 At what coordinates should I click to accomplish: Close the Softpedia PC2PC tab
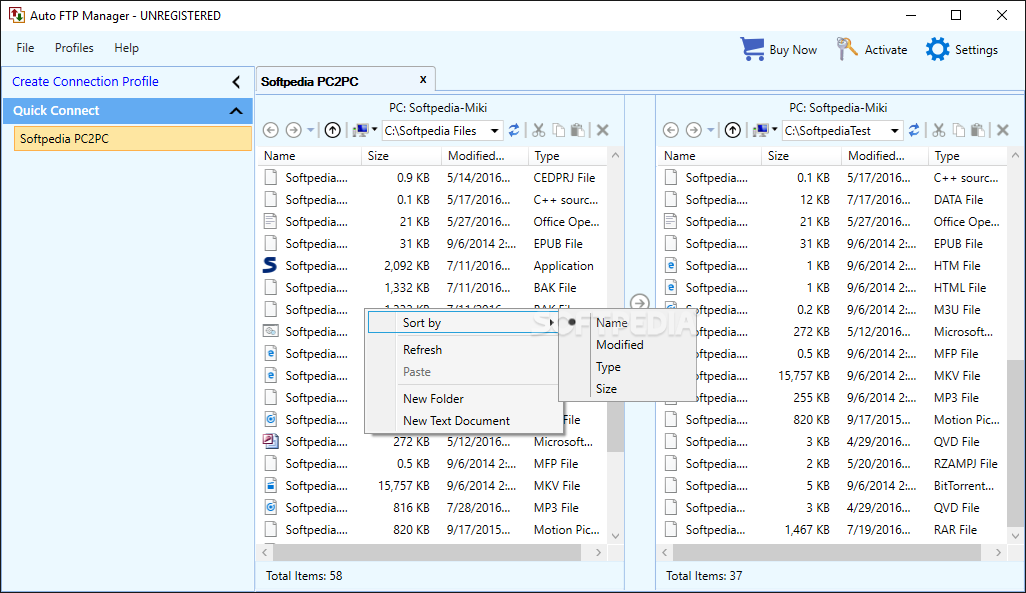[x=423, y=80]
